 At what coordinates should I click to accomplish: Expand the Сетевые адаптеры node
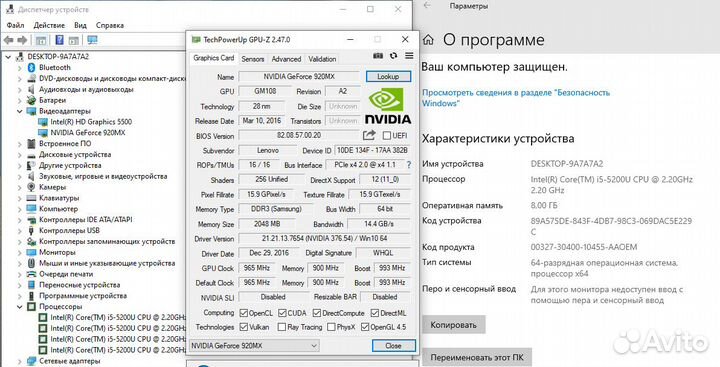click(x=20, y=361)
